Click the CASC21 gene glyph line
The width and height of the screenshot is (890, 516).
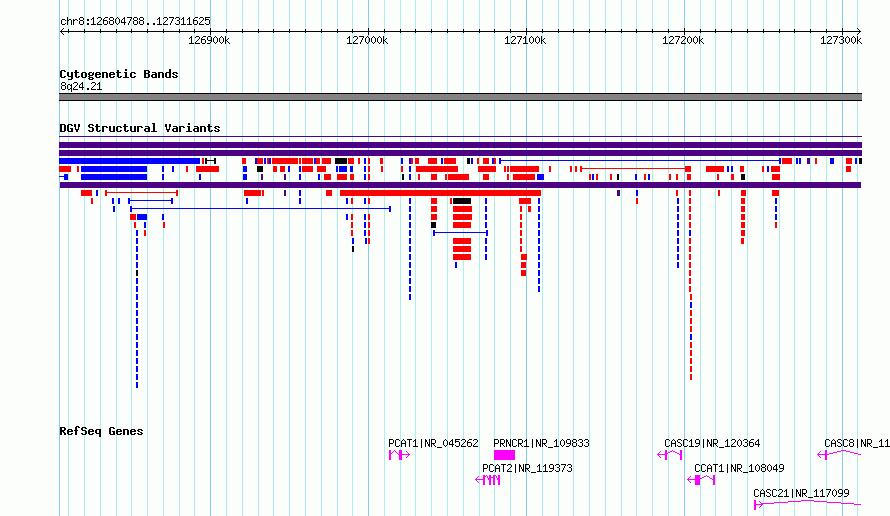point(807,504)
